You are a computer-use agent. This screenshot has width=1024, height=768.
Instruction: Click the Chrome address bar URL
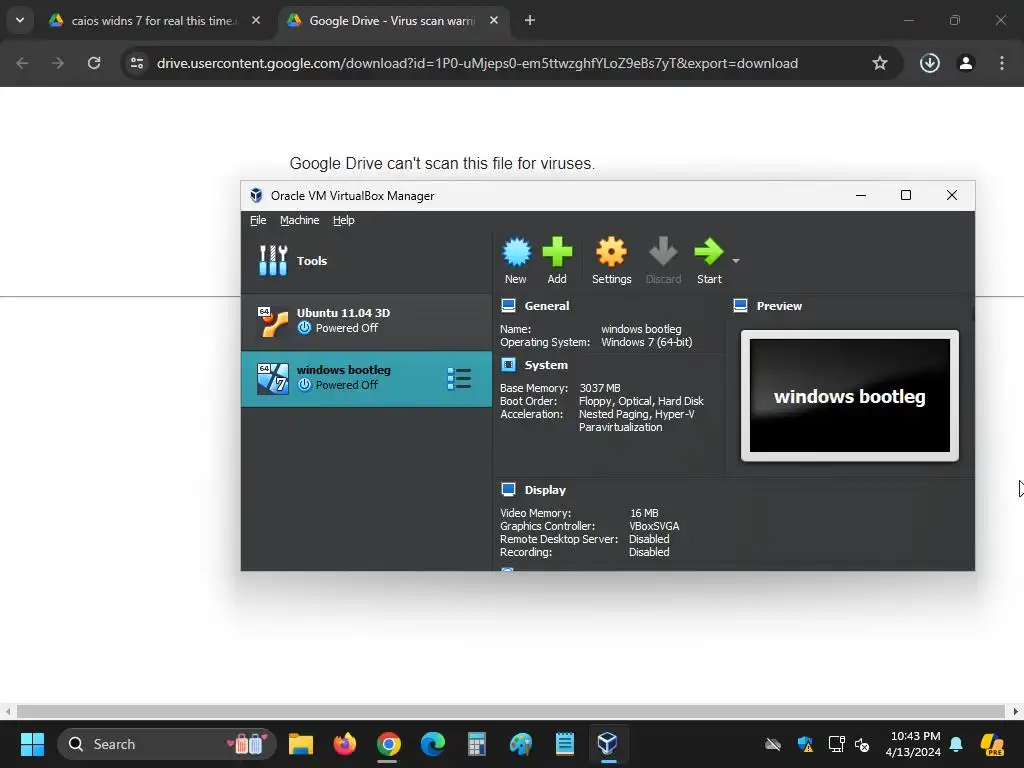click(477, 63)
